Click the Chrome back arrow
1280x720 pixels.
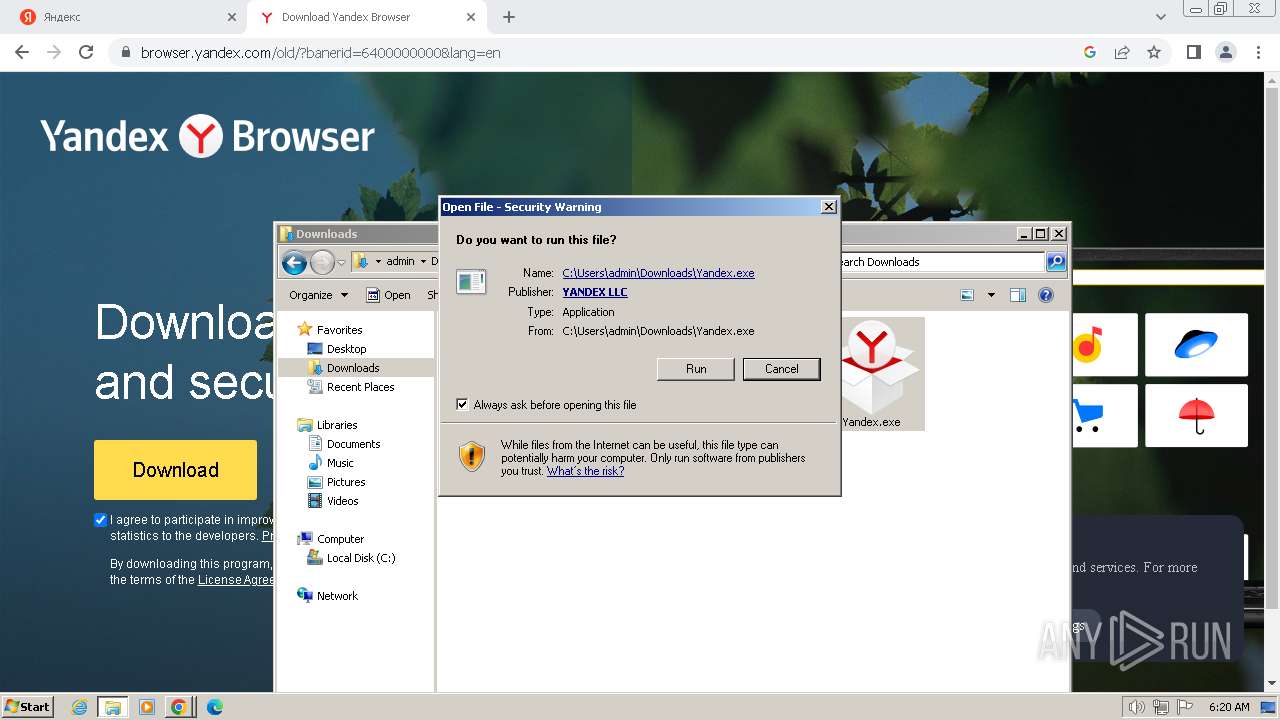22,52
